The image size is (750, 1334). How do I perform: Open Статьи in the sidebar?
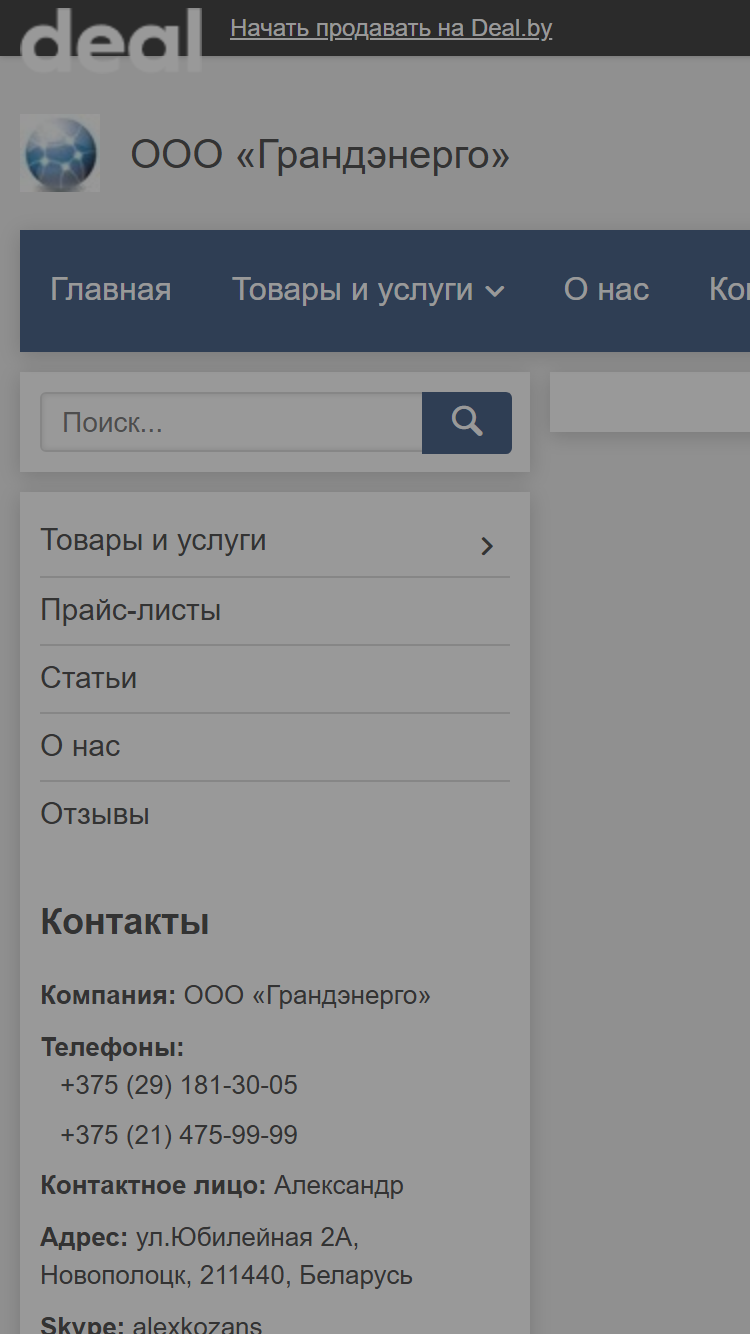click(x=89, y=678)
